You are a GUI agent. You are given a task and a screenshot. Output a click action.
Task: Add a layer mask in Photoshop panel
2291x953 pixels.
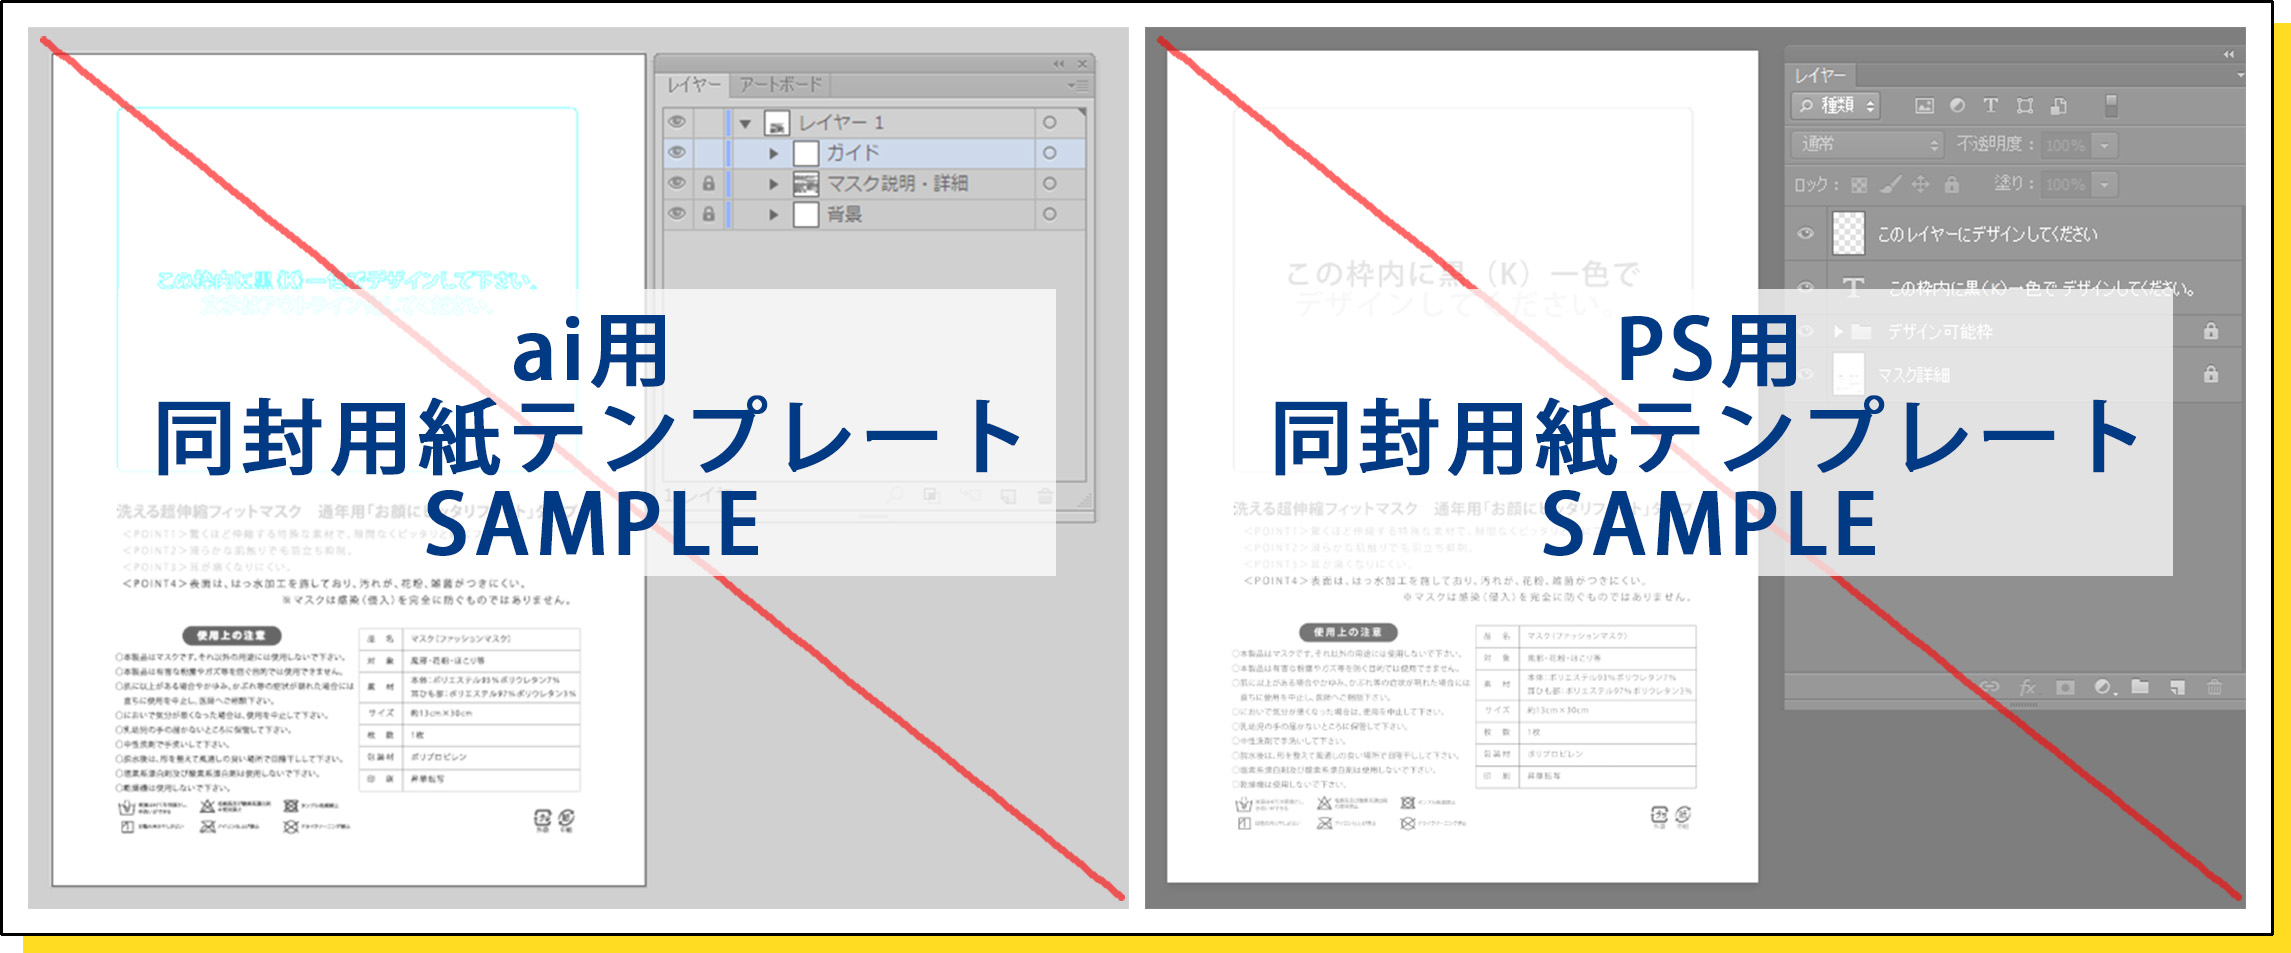tap(2065, 687)
